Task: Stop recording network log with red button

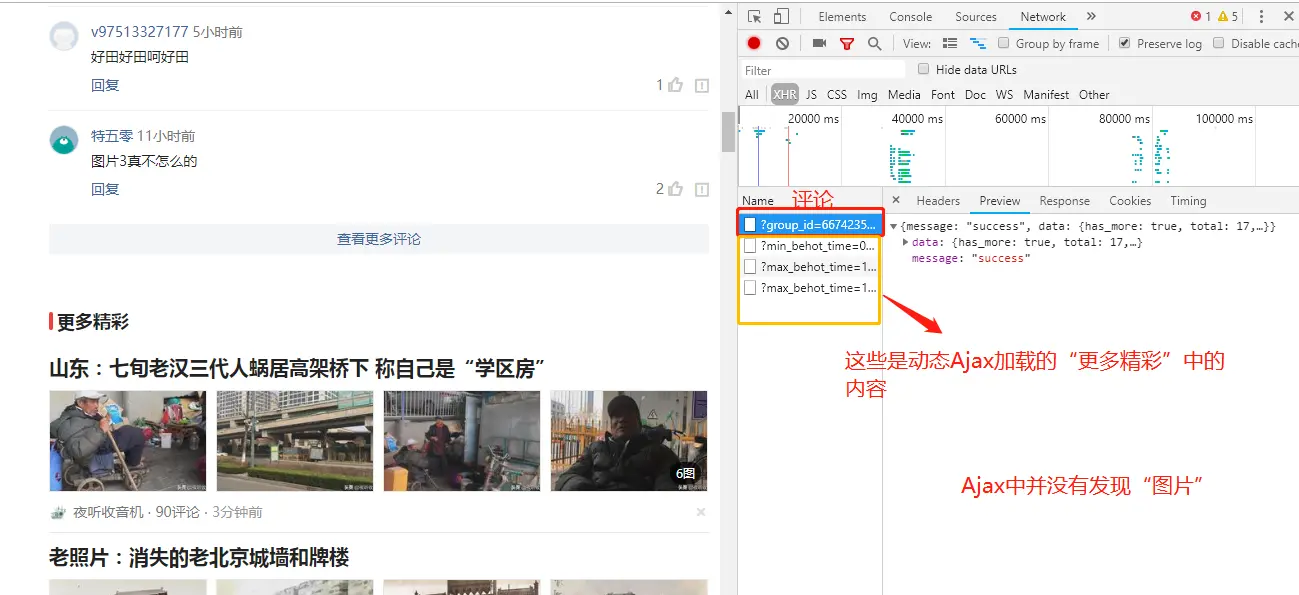Action: pyautogui.click(x=754, y=43)
